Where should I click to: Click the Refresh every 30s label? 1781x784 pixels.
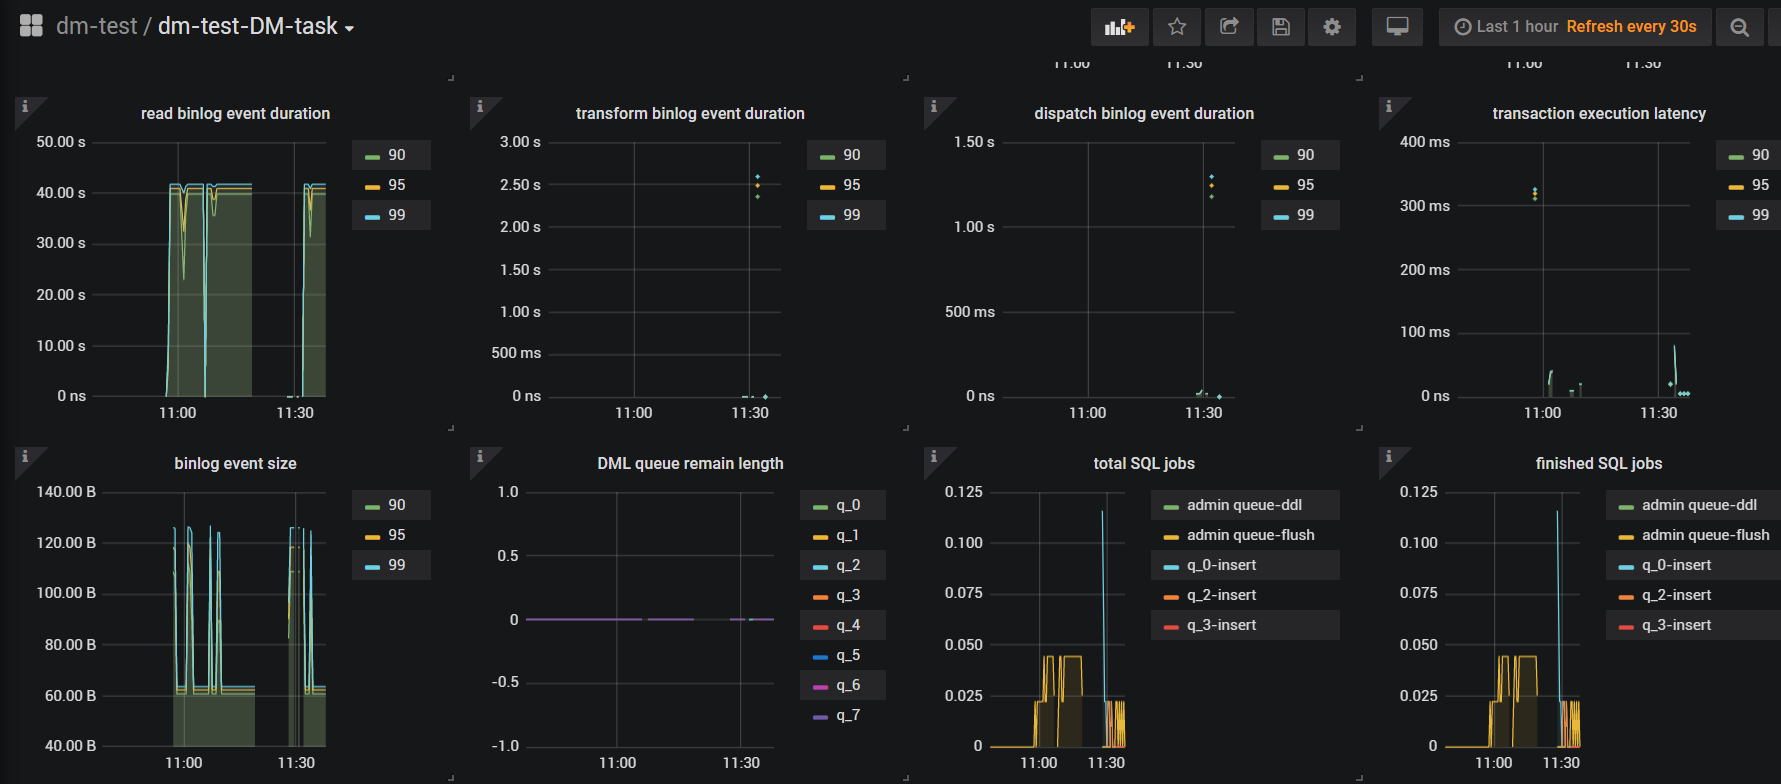(x=1631, y=27)
